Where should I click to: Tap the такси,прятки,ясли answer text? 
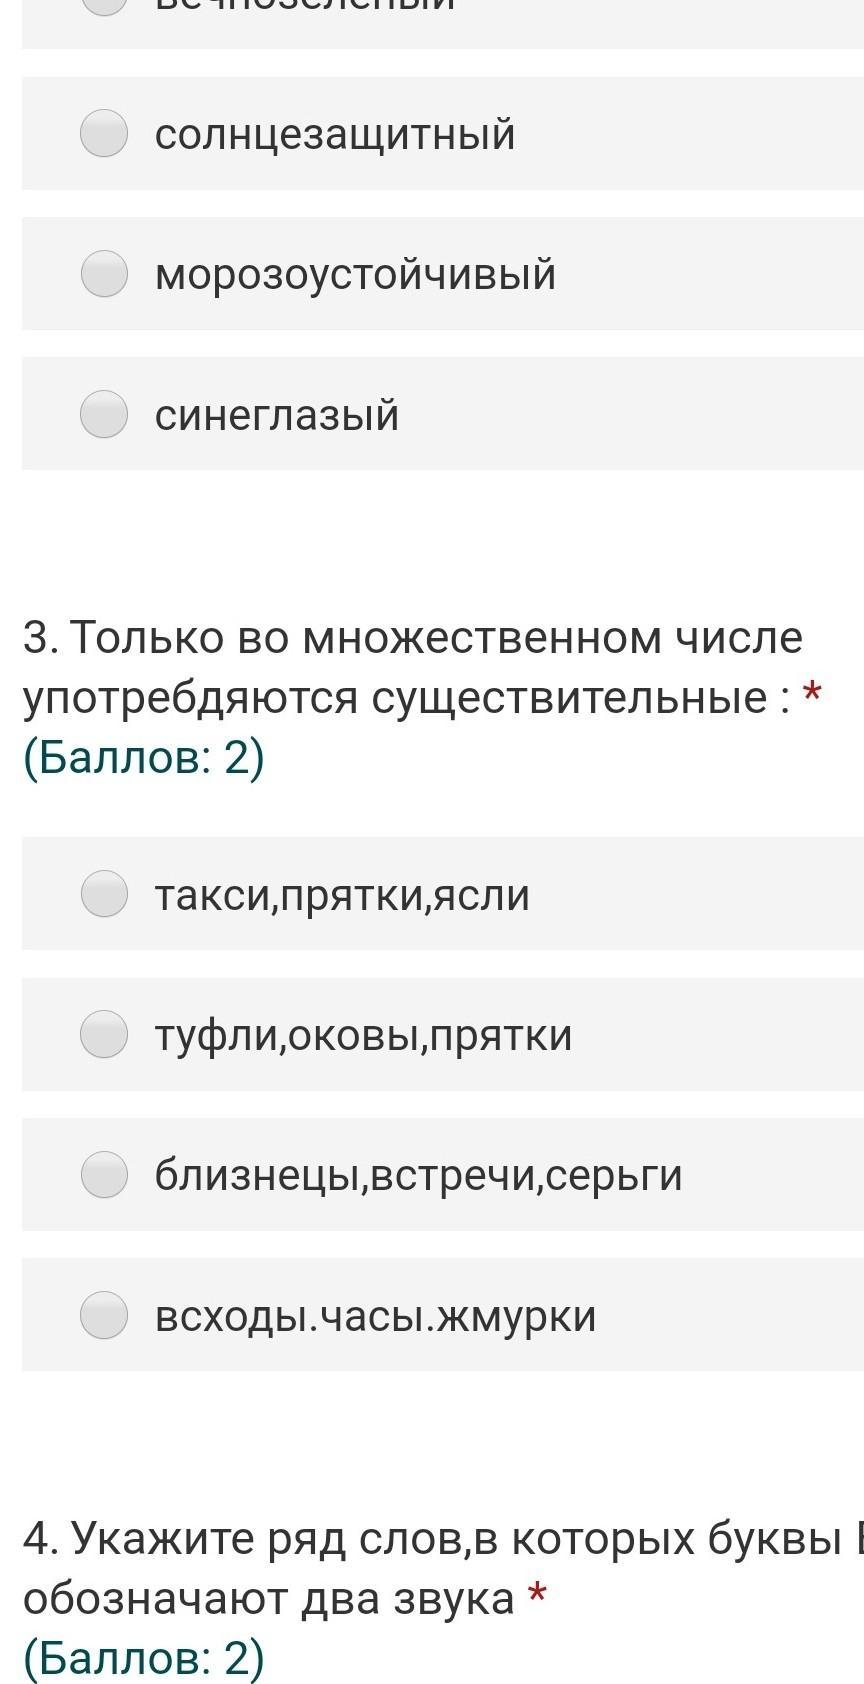click(342, 895)
